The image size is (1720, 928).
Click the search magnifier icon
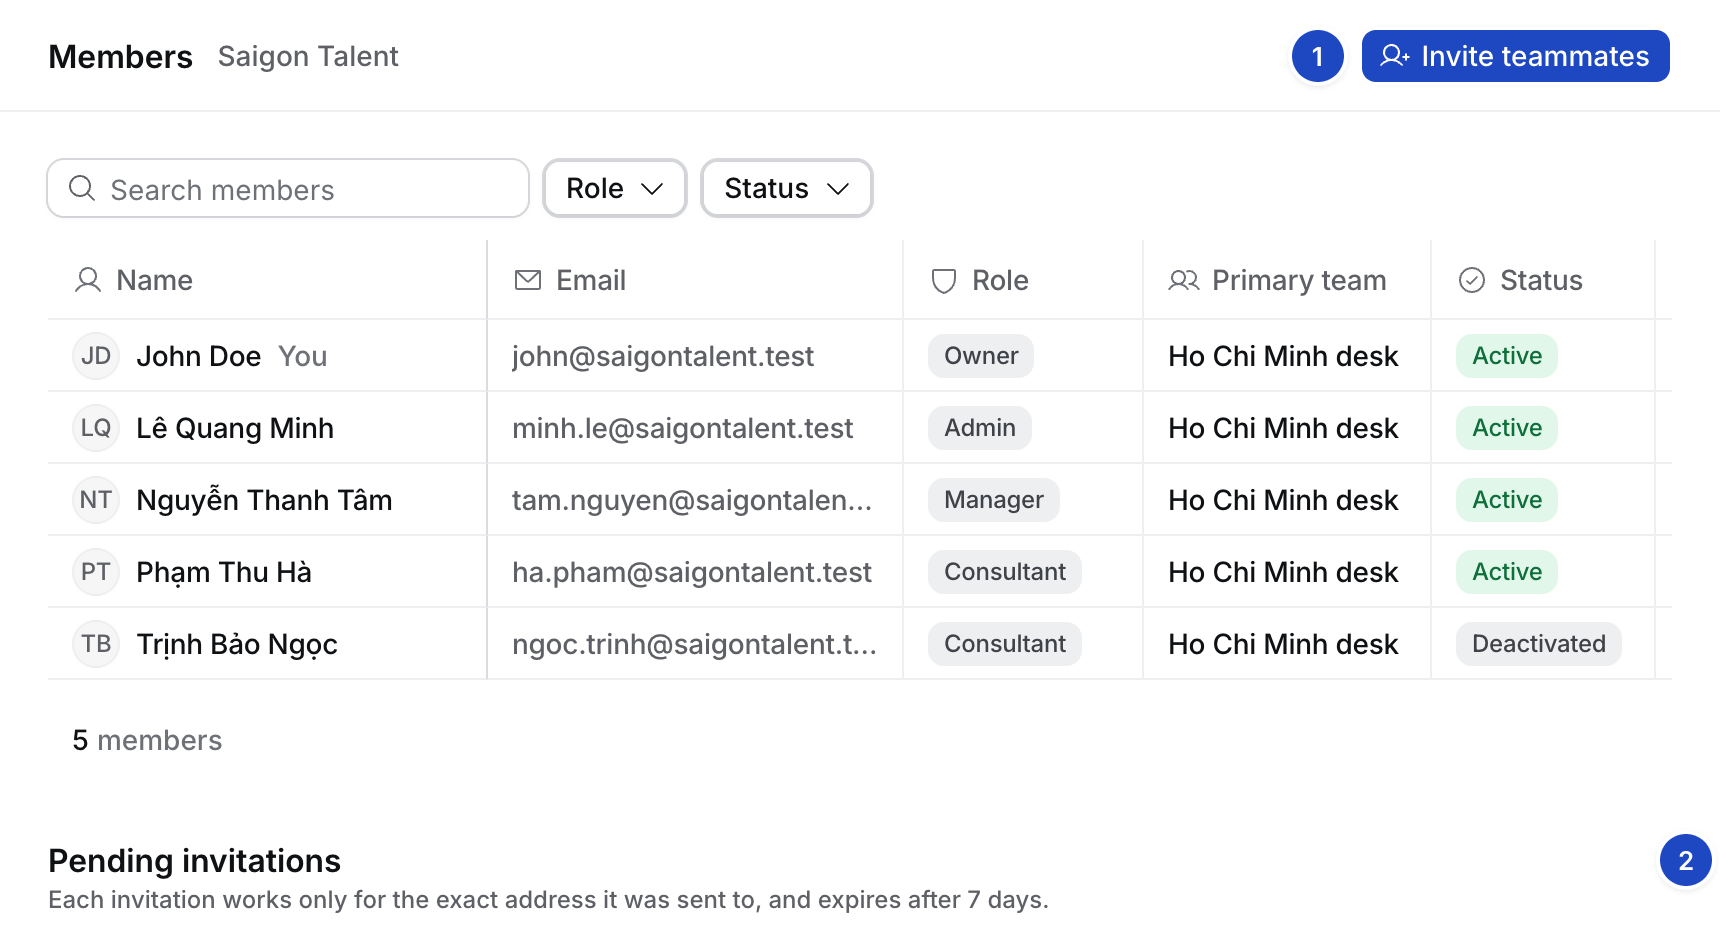(82, 188)
